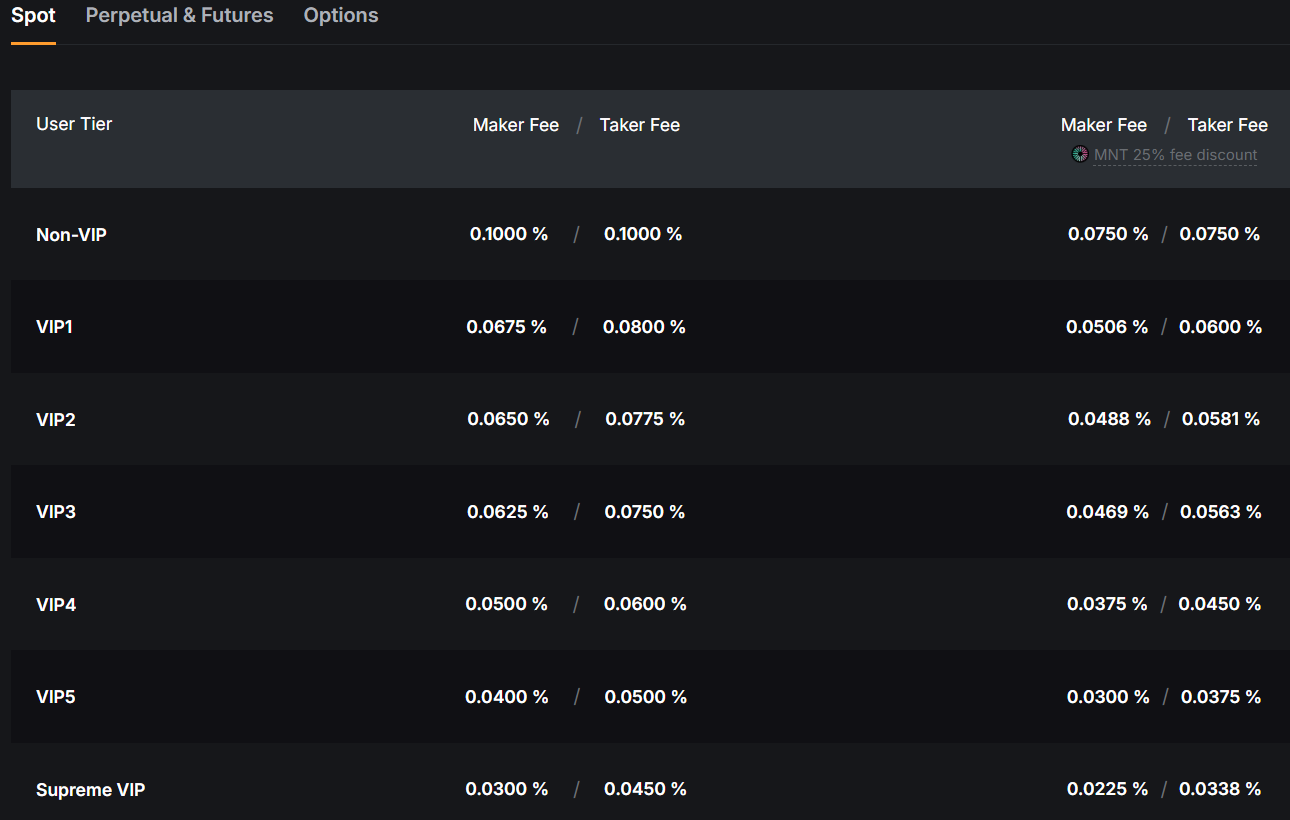Select the VIP4 tier label

56,605
